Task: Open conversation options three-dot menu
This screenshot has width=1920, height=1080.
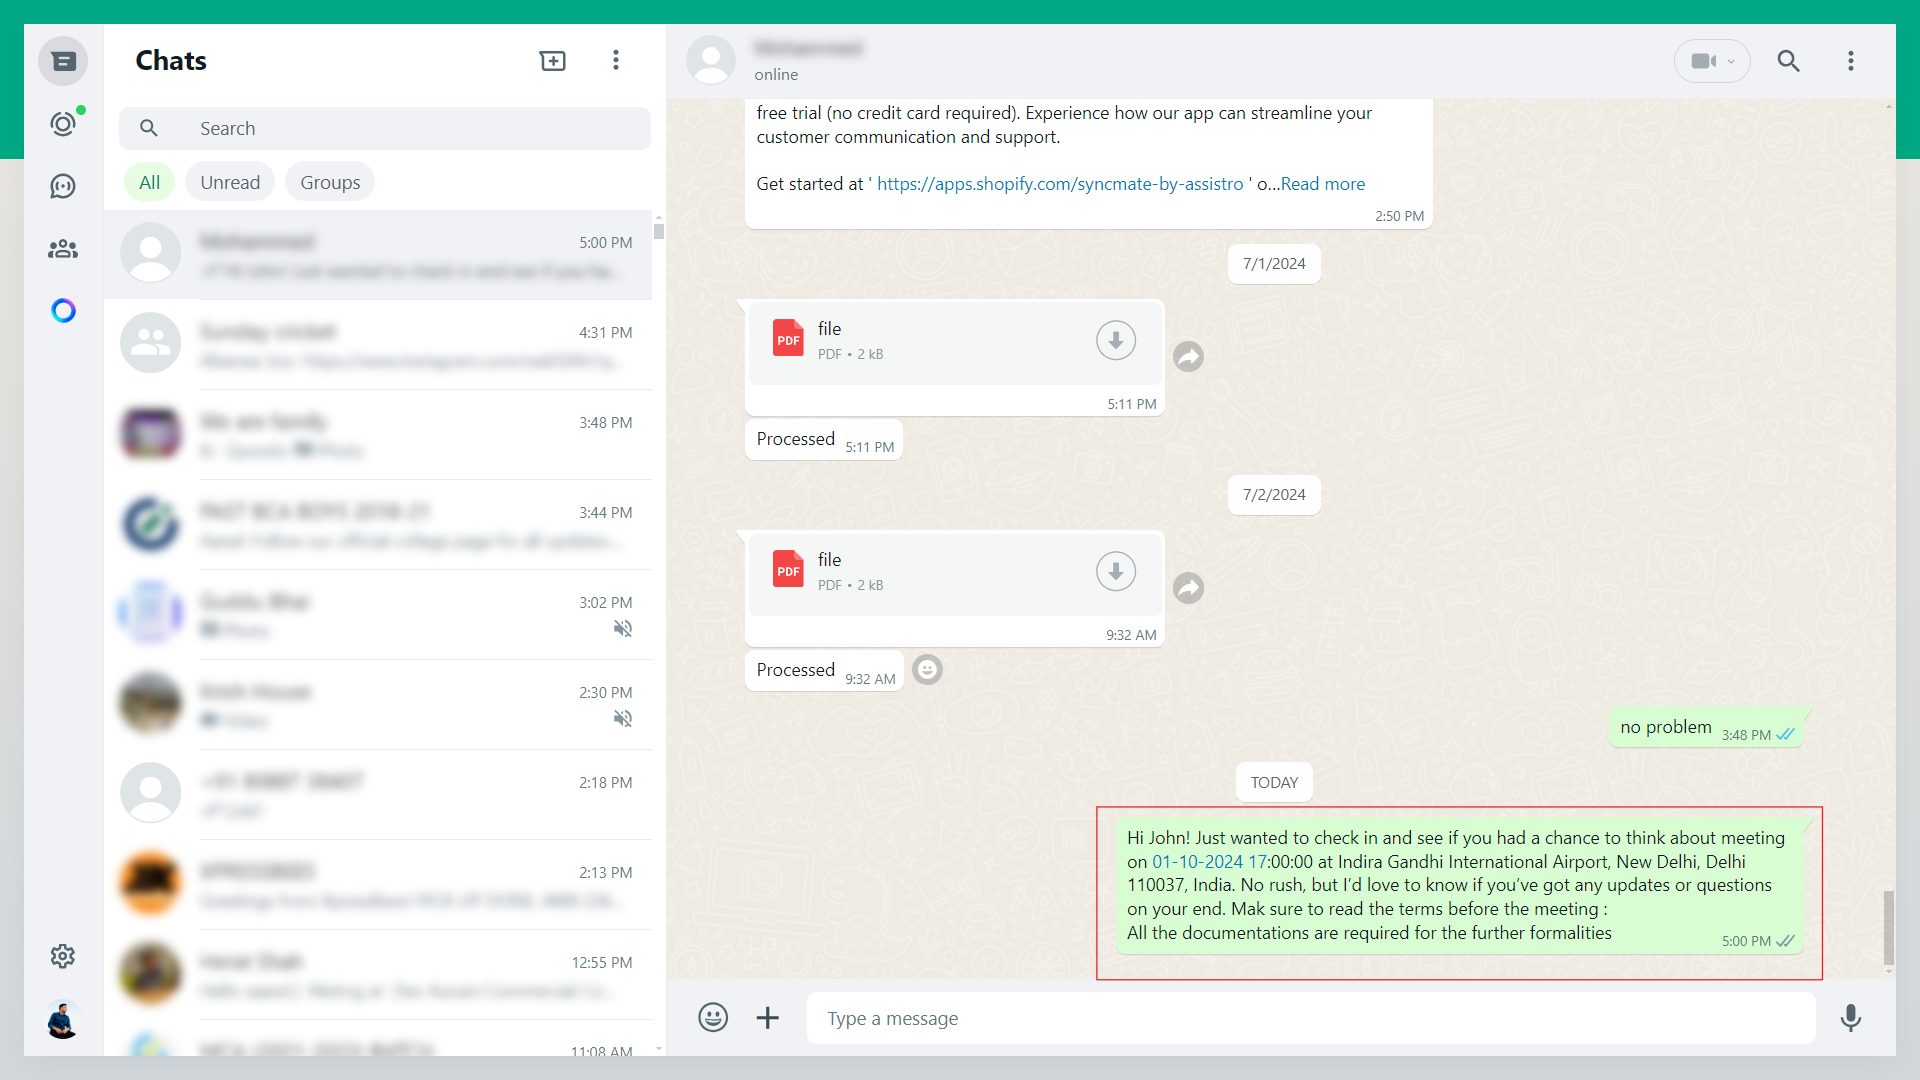Action: coord(1850,61)
